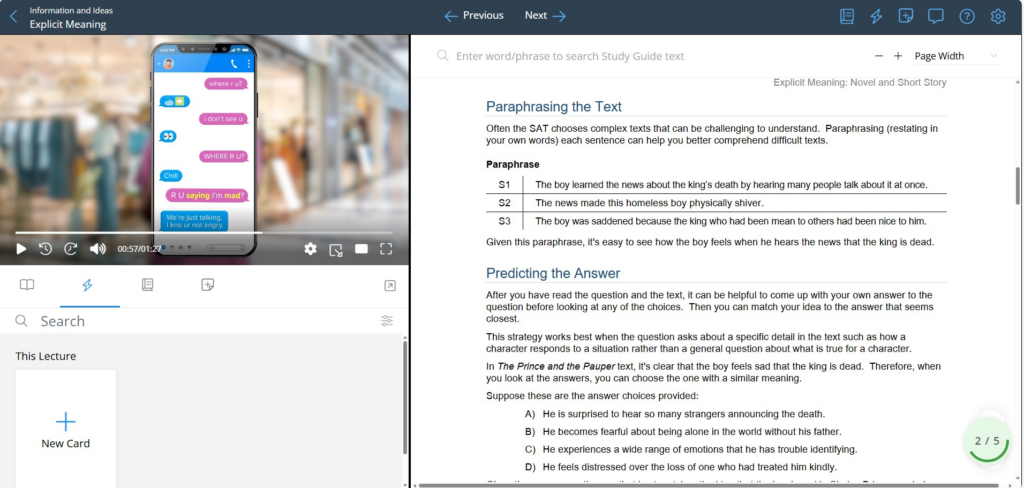
Task: Rewind the video ten seconds
Action: (x=45, y=249)
